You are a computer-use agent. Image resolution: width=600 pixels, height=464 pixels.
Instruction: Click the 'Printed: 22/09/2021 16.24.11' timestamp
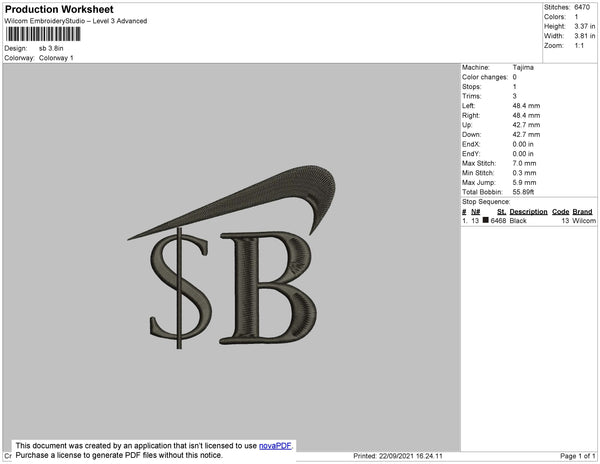(x=398, y=456)
